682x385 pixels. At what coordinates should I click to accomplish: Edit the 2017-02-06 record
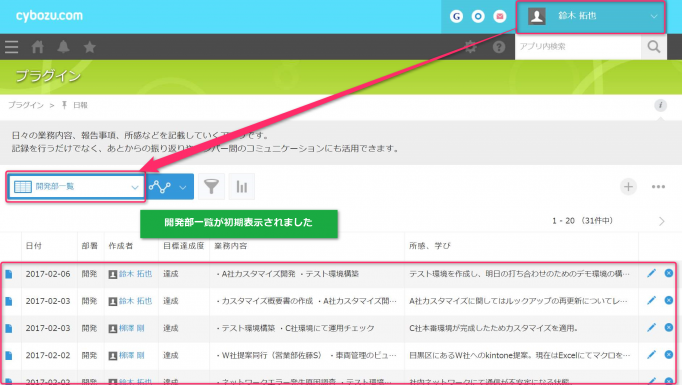click(x=651, y=273)
